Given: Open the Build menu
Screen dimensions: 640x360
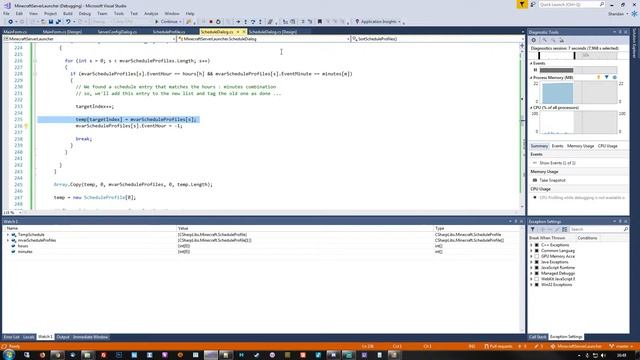Looking at the screenshot, I should tap(68, 13).
